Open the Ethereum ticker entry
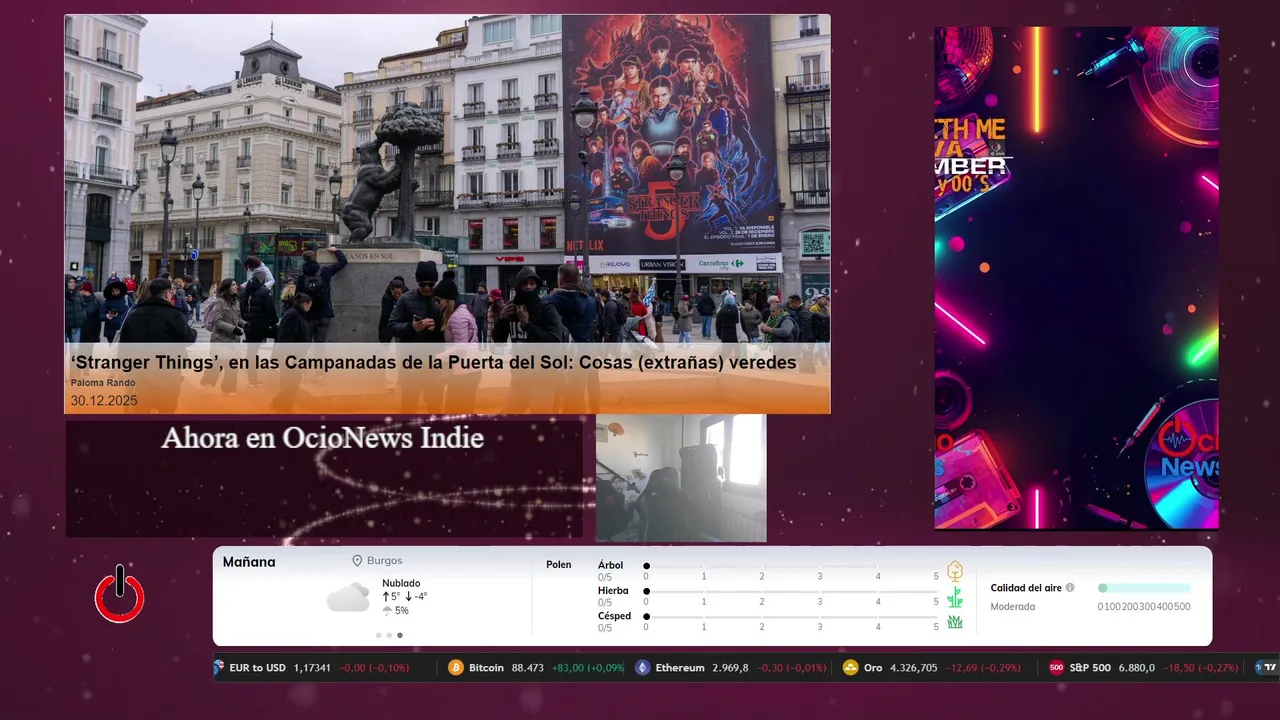The height and width of the screenshot is (720, 1280). pos(731,667)
